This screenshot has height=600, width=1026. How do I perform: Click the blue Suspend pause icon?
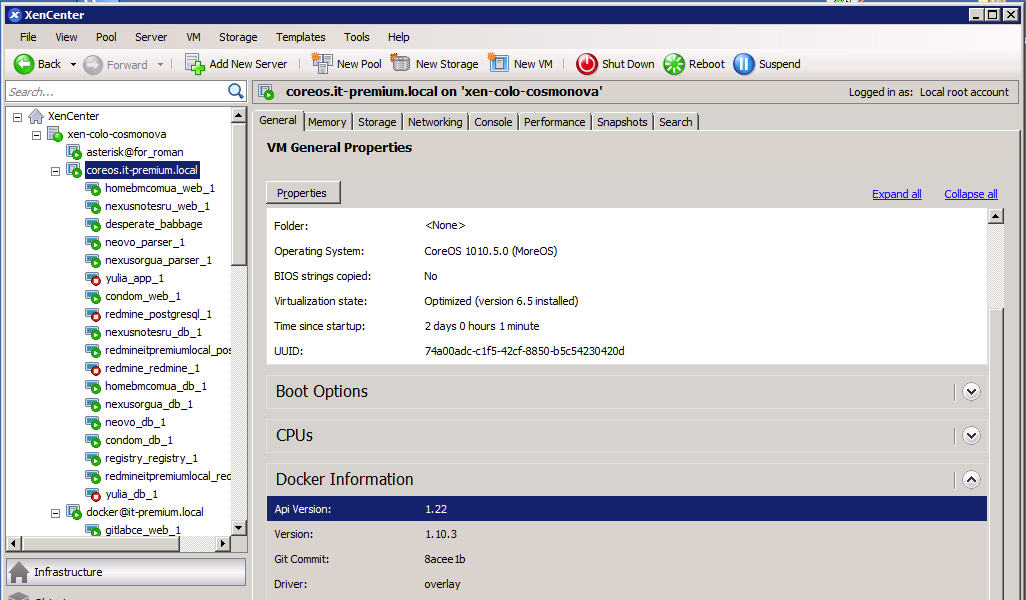click(744, 64)
